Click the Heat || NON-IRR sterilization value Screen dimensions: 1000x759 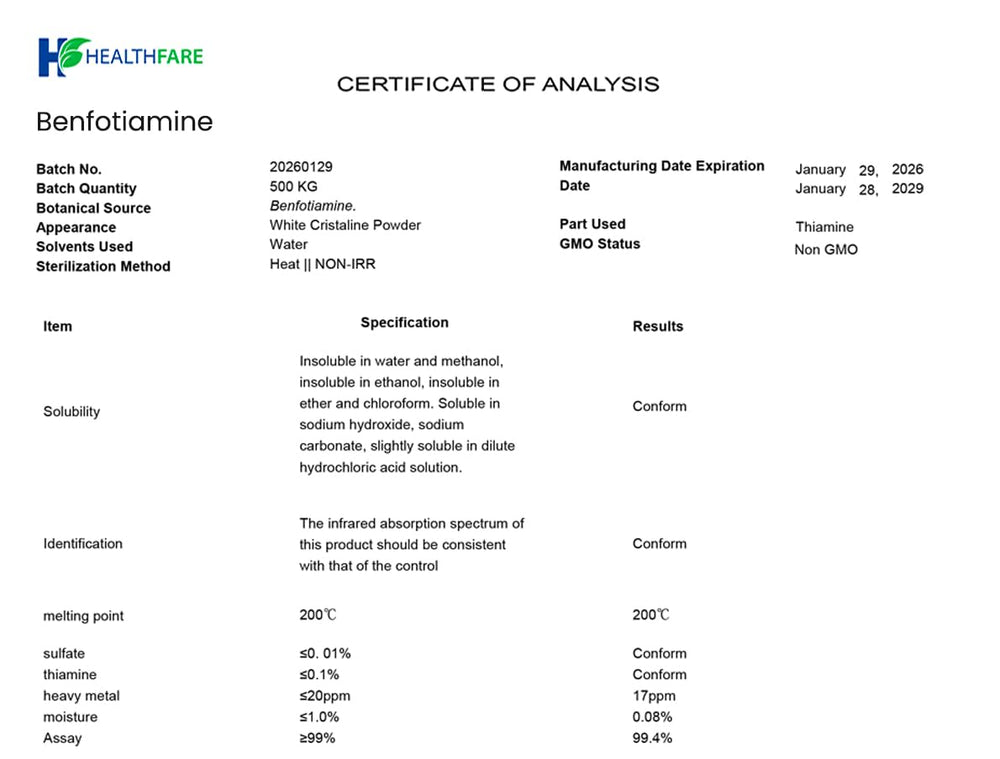[x=323, y=264]
